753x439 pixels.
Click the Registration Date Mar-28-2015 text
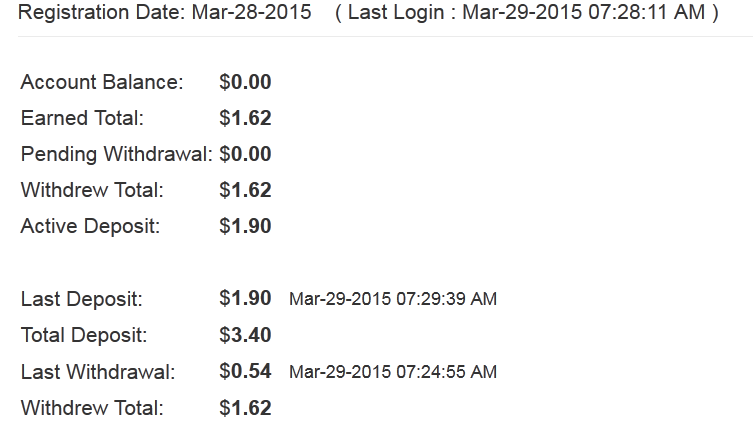coord(163,15)
